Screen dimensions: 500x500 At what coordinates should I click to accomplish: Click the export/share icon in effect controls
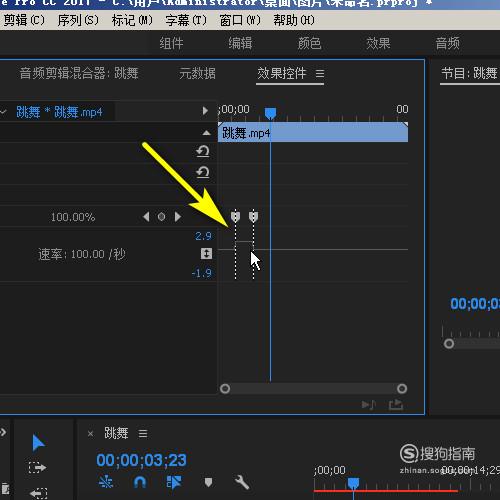(x=396, y=405)
